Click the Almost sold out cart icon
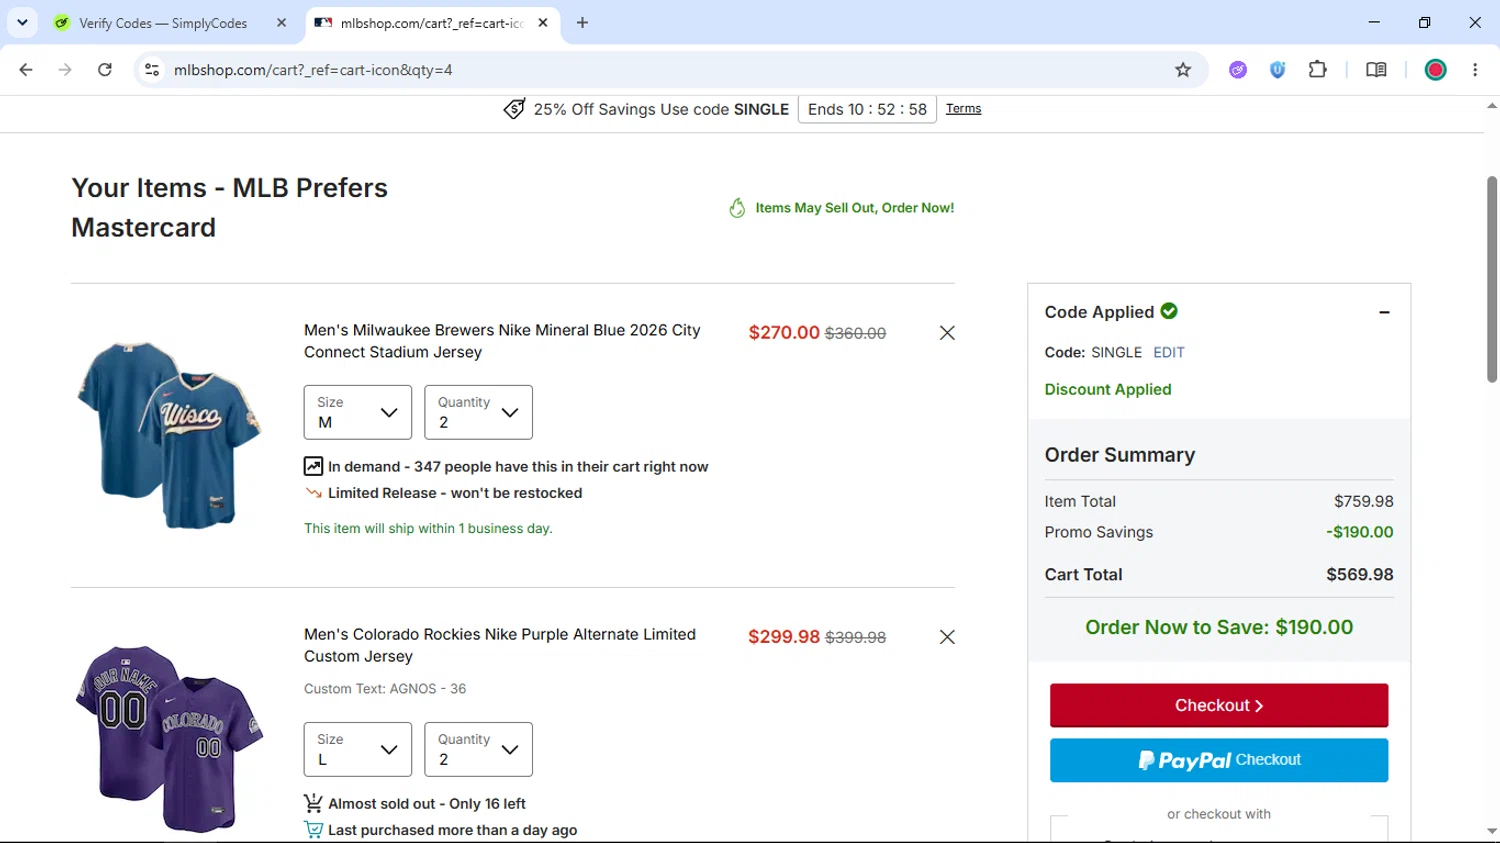The image size is (1500, 843). click(313, 803)
